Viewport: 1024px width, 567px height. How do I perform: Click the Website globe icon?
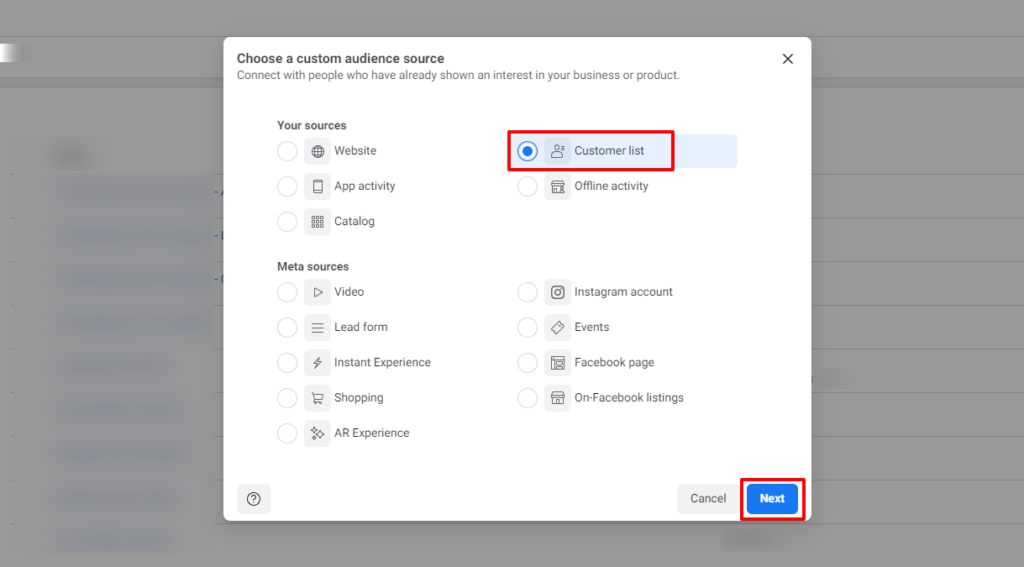click(317, 152)
